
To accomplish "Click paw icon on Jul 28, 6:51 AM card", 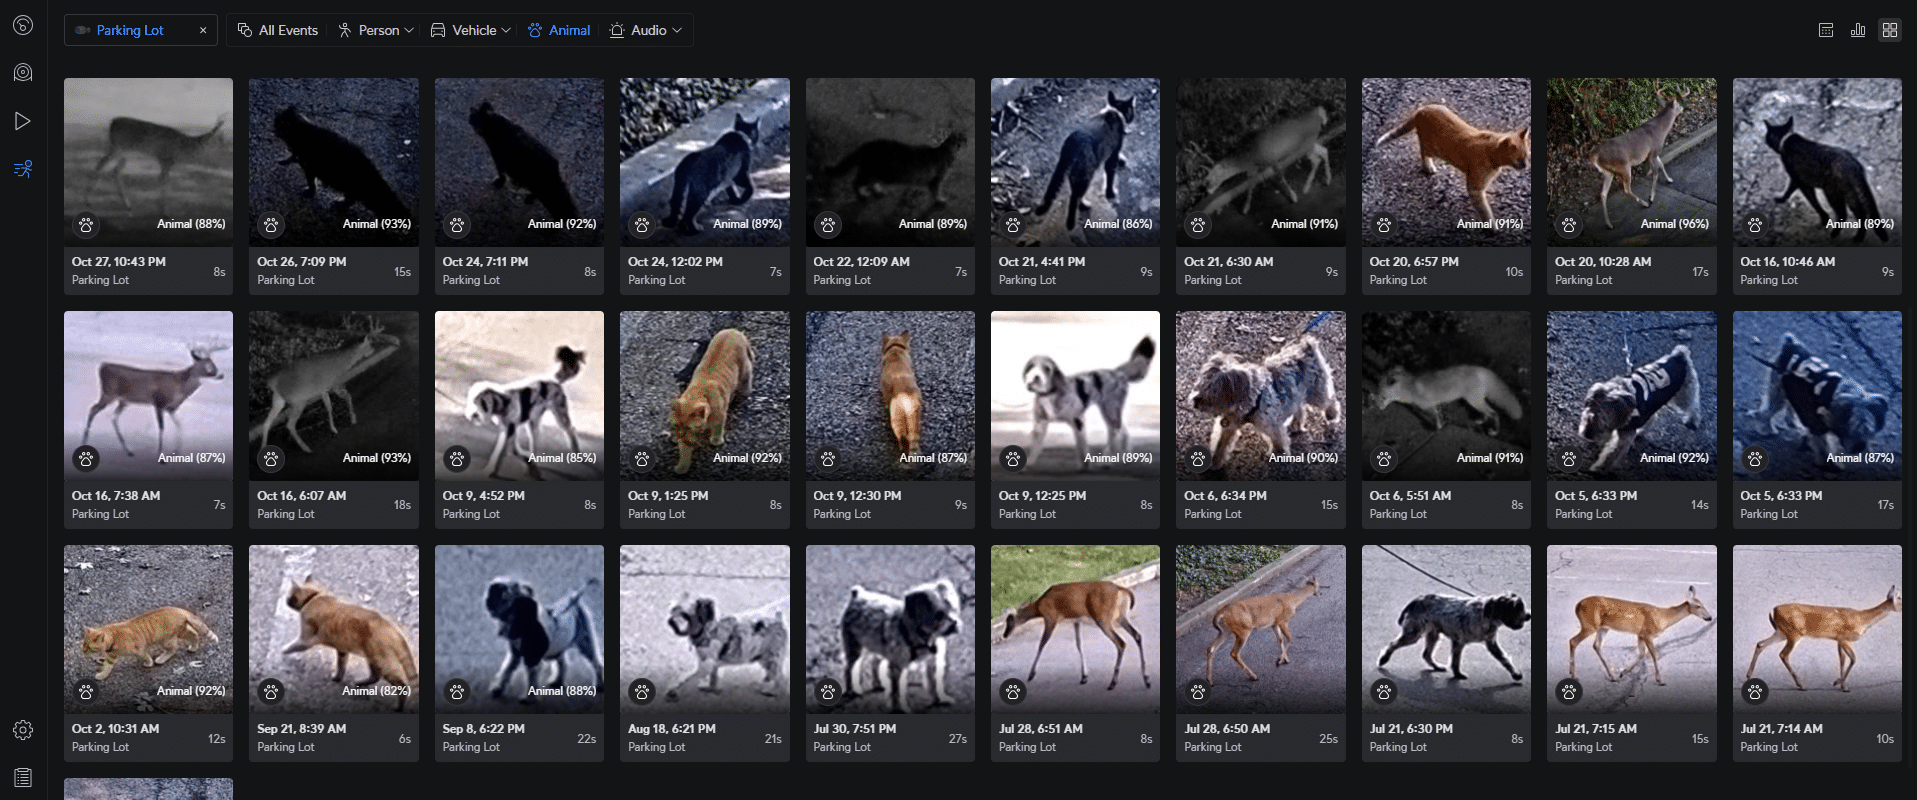I will [x=1013, y=691].
